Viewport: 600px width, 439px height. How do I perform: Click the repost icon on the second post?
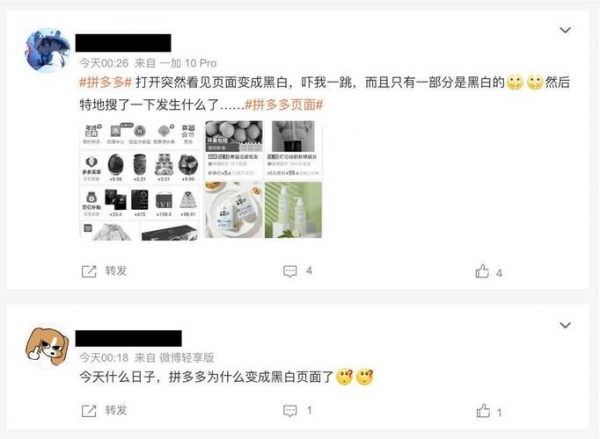click(x=89, y=411)
